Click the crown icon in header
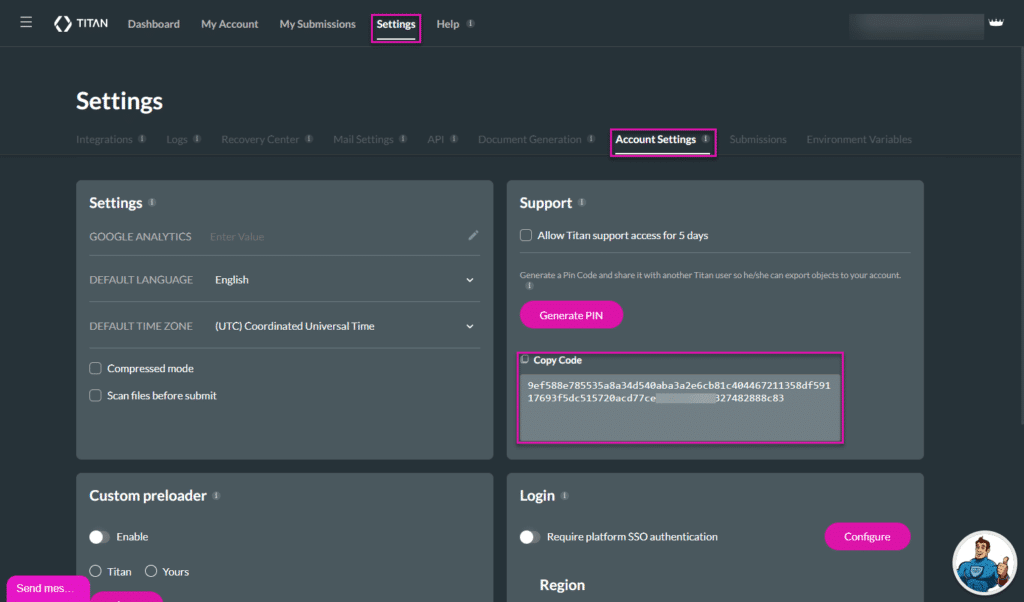 [x=995, y=22]
